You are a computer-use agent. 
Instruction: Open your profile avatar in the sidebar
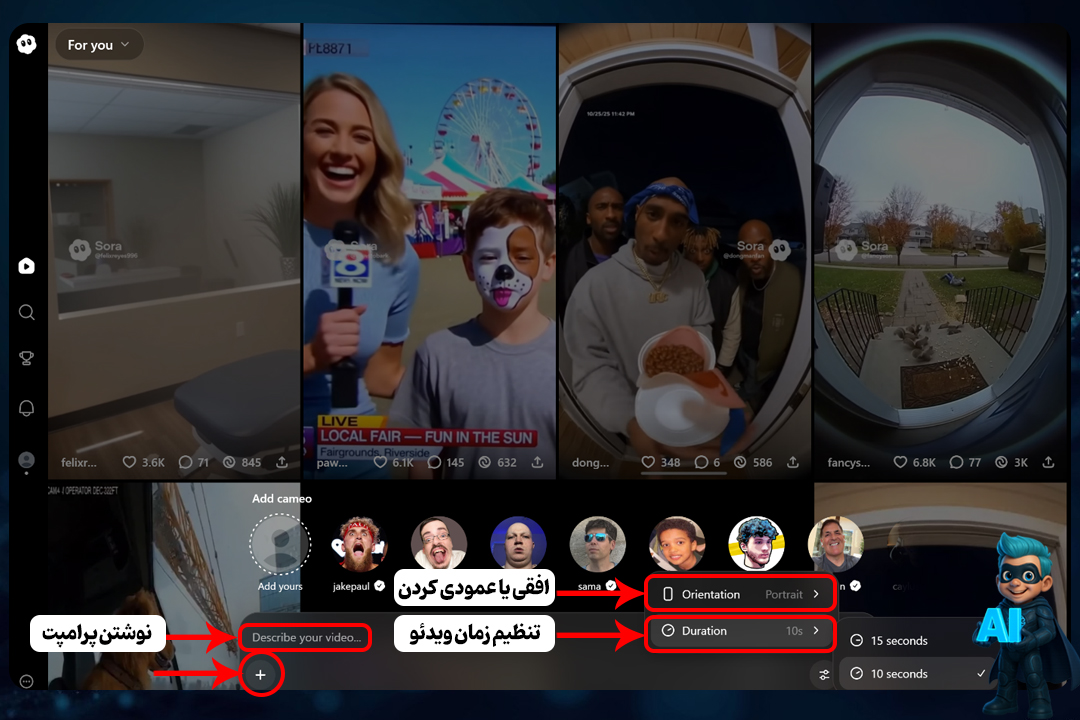point(26,460)
